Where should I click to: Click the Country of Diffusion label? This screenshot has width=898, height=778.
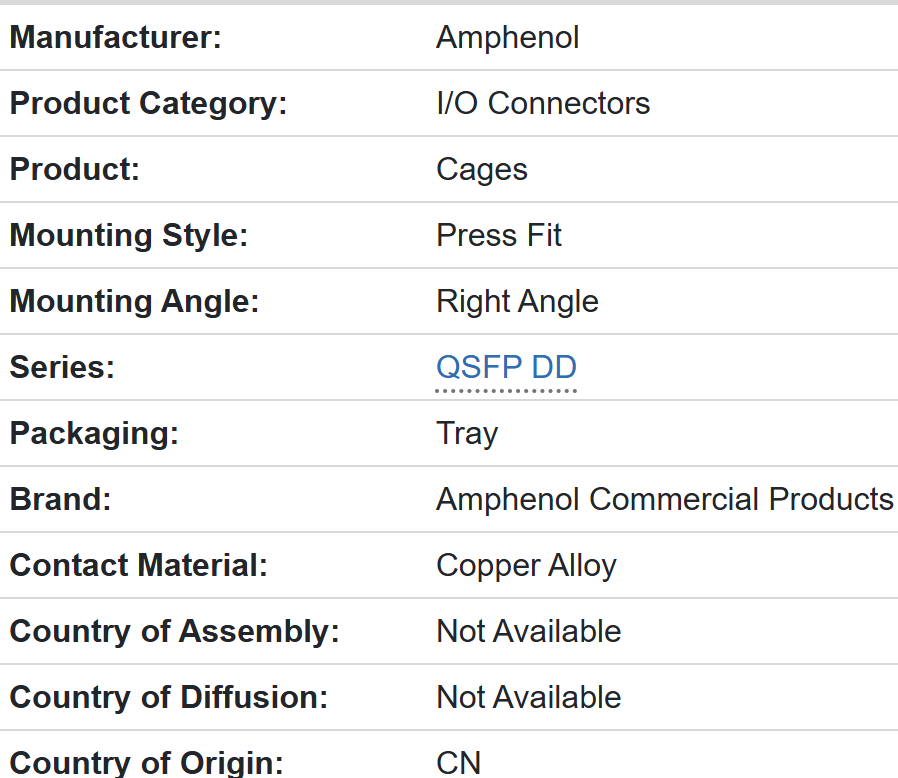[168, 698]
